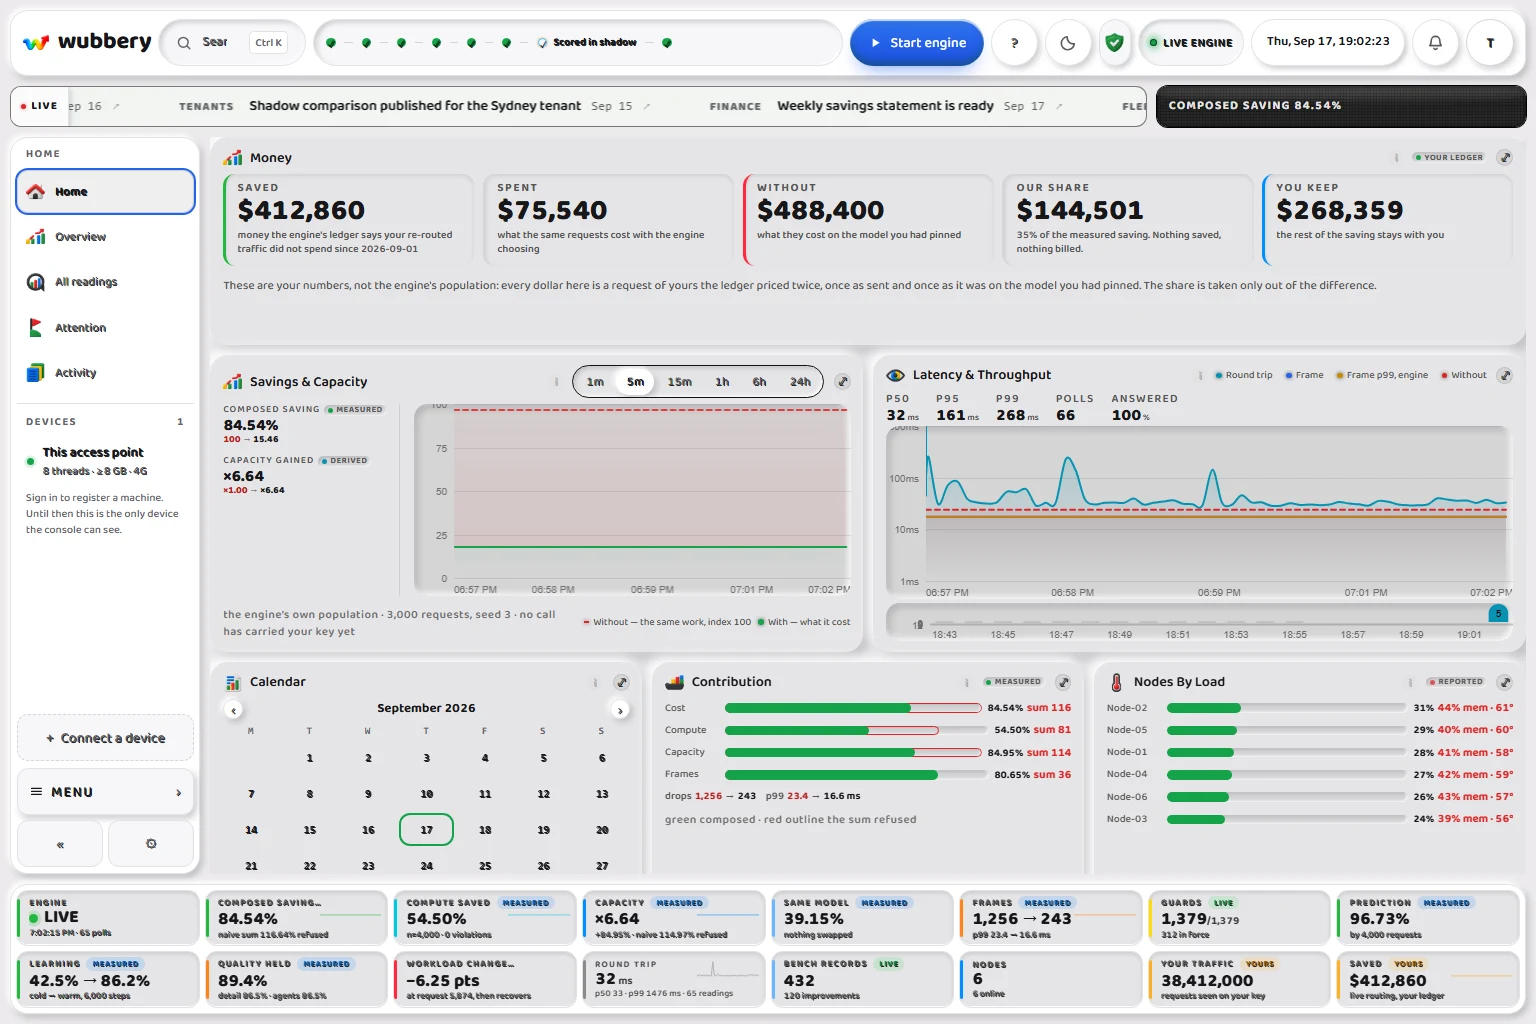Screen dimensions: 1536x1024
Task: Click the Start engine button
Action: click(x=917, y=43)
